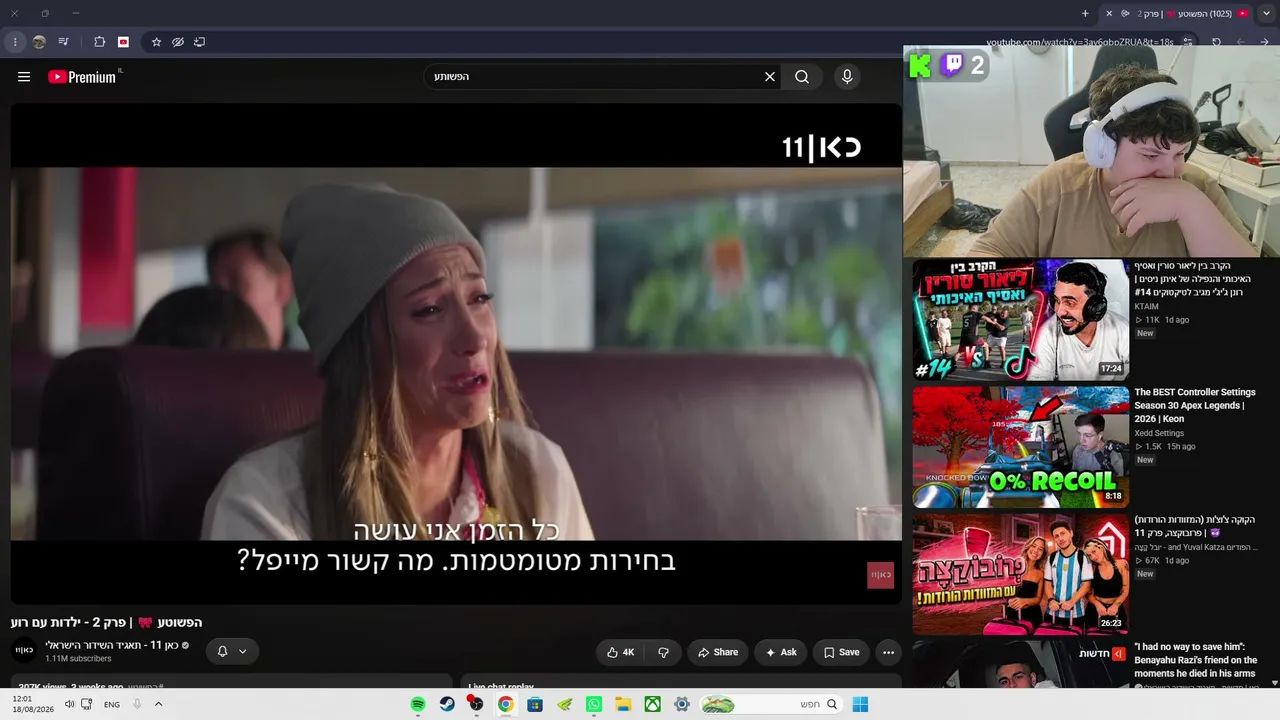Viewport: 1280px width, 720px height.
Task: Click the Share button
Action: 718,652
